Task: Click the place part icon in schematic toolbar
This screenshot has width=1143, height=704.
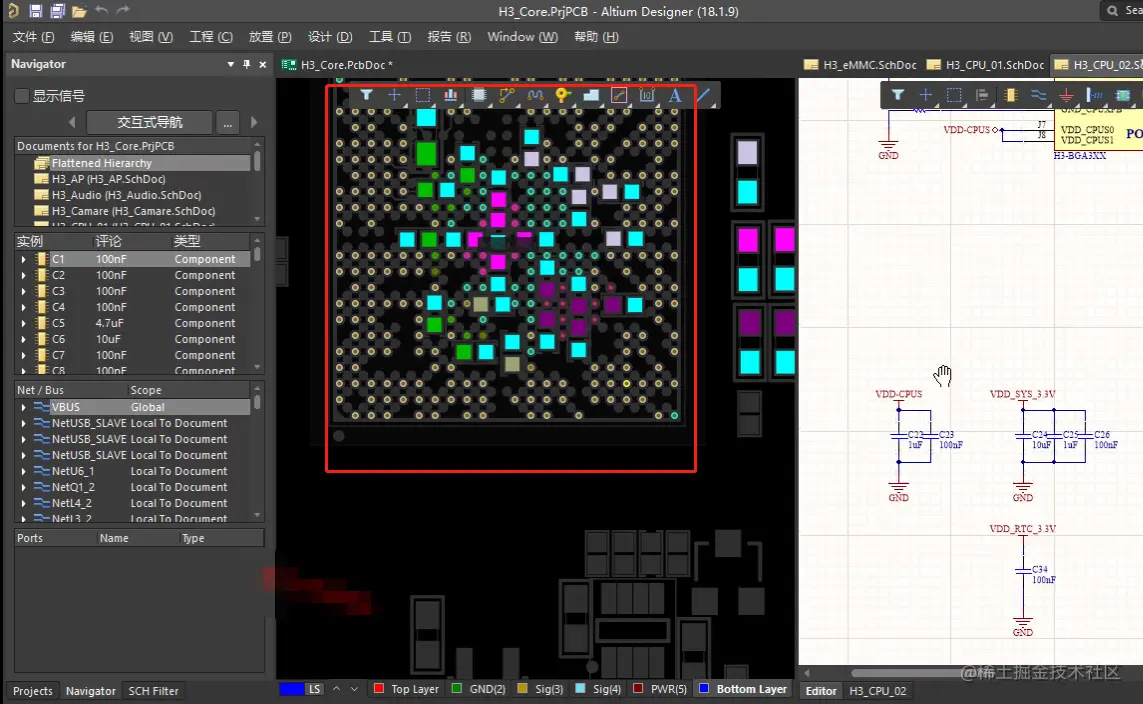Action: [x=1011, y=96]
